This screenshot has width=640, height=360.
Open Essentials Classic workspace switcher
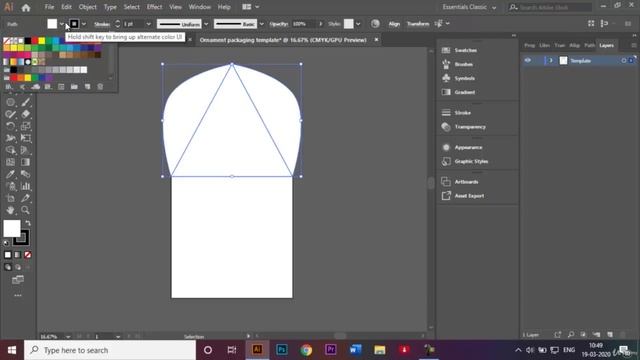click(469, 7)
